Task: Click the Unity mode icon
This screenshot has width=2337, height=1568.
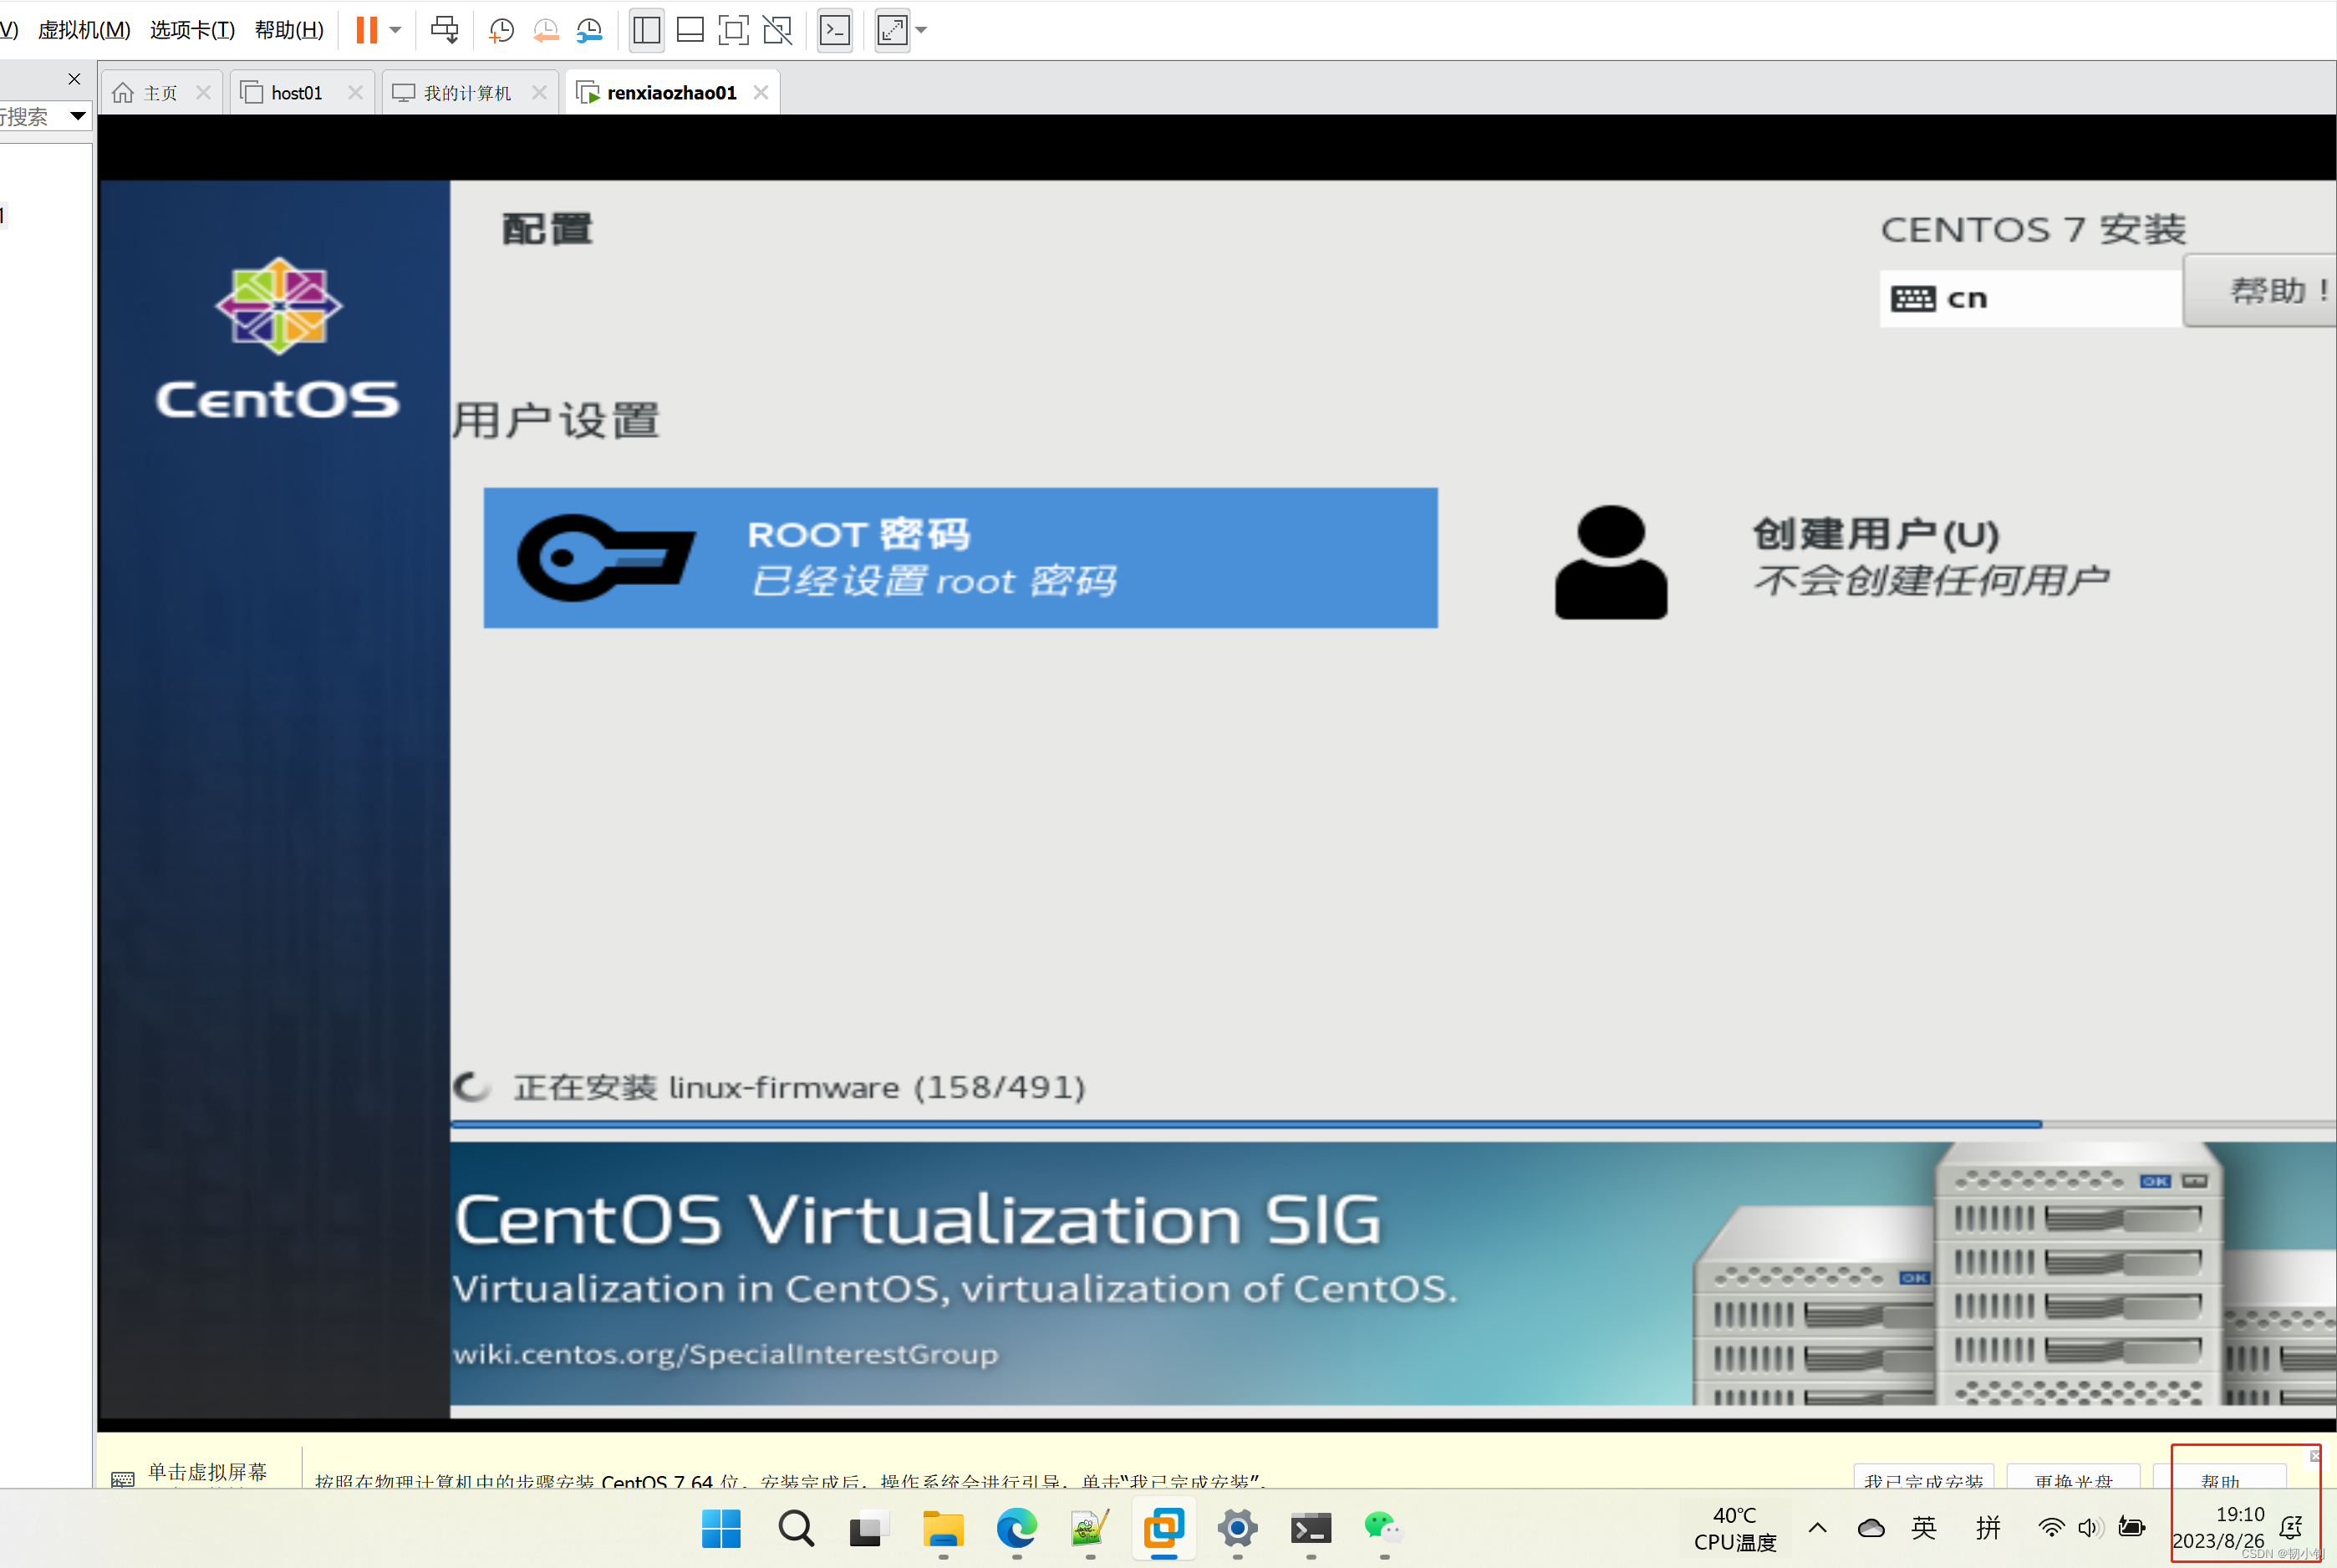Action: tap(777, 30)
